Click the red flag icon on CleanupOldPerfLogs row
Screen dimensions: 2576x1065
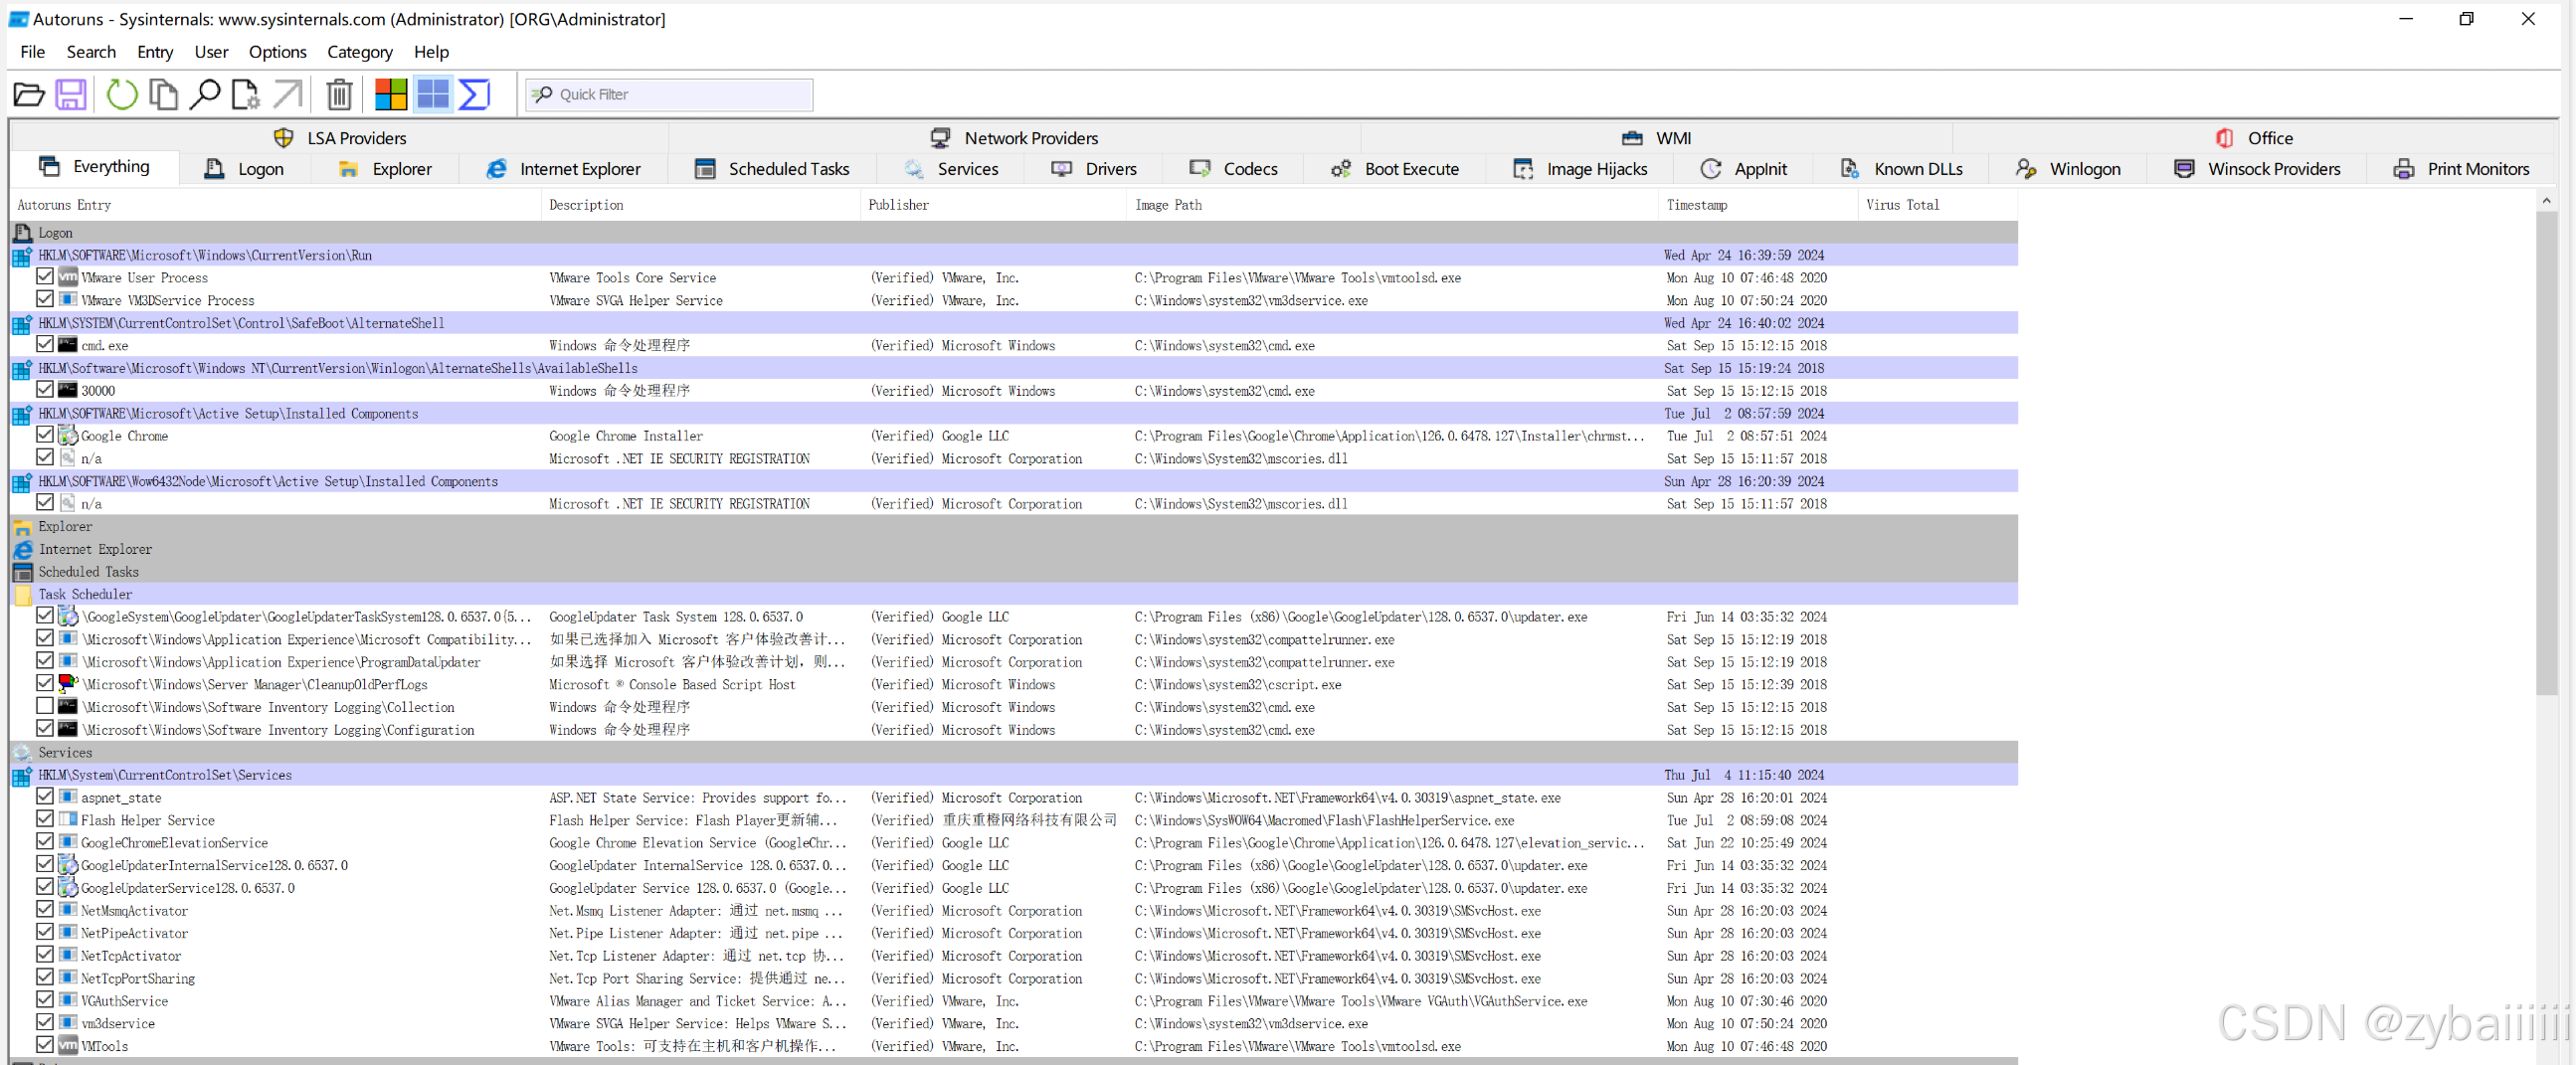tap(68, 684)
